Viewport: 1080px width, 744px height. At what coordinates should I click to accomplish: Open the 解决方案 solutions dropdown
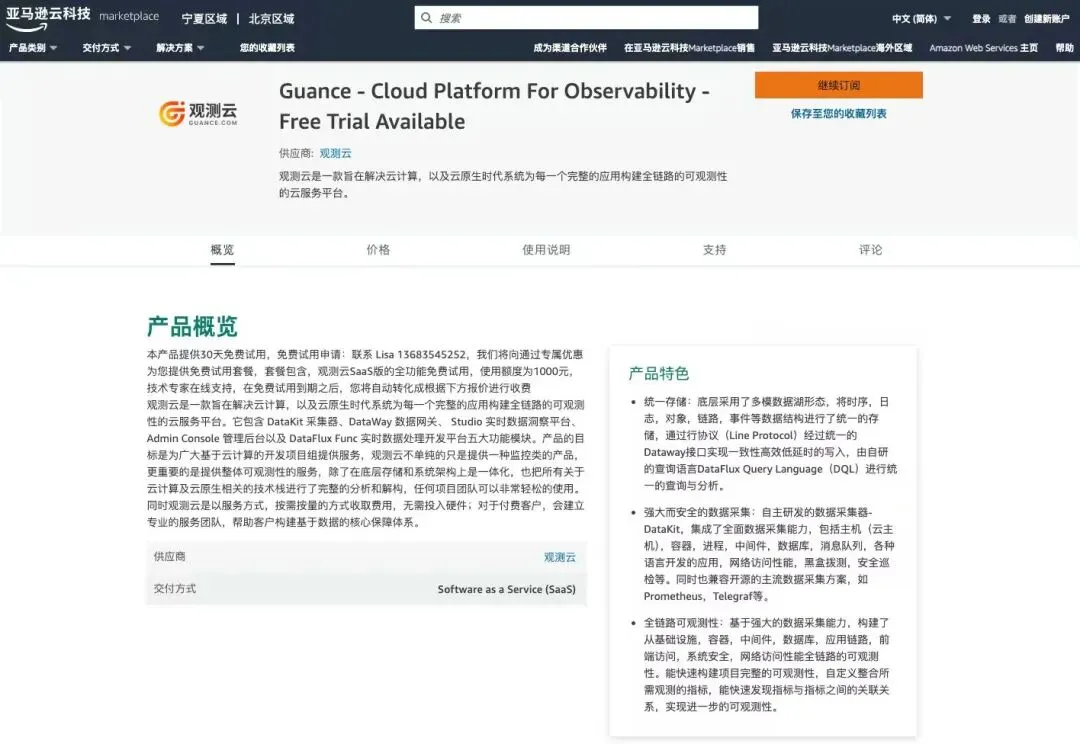click(x=179, y=46)
